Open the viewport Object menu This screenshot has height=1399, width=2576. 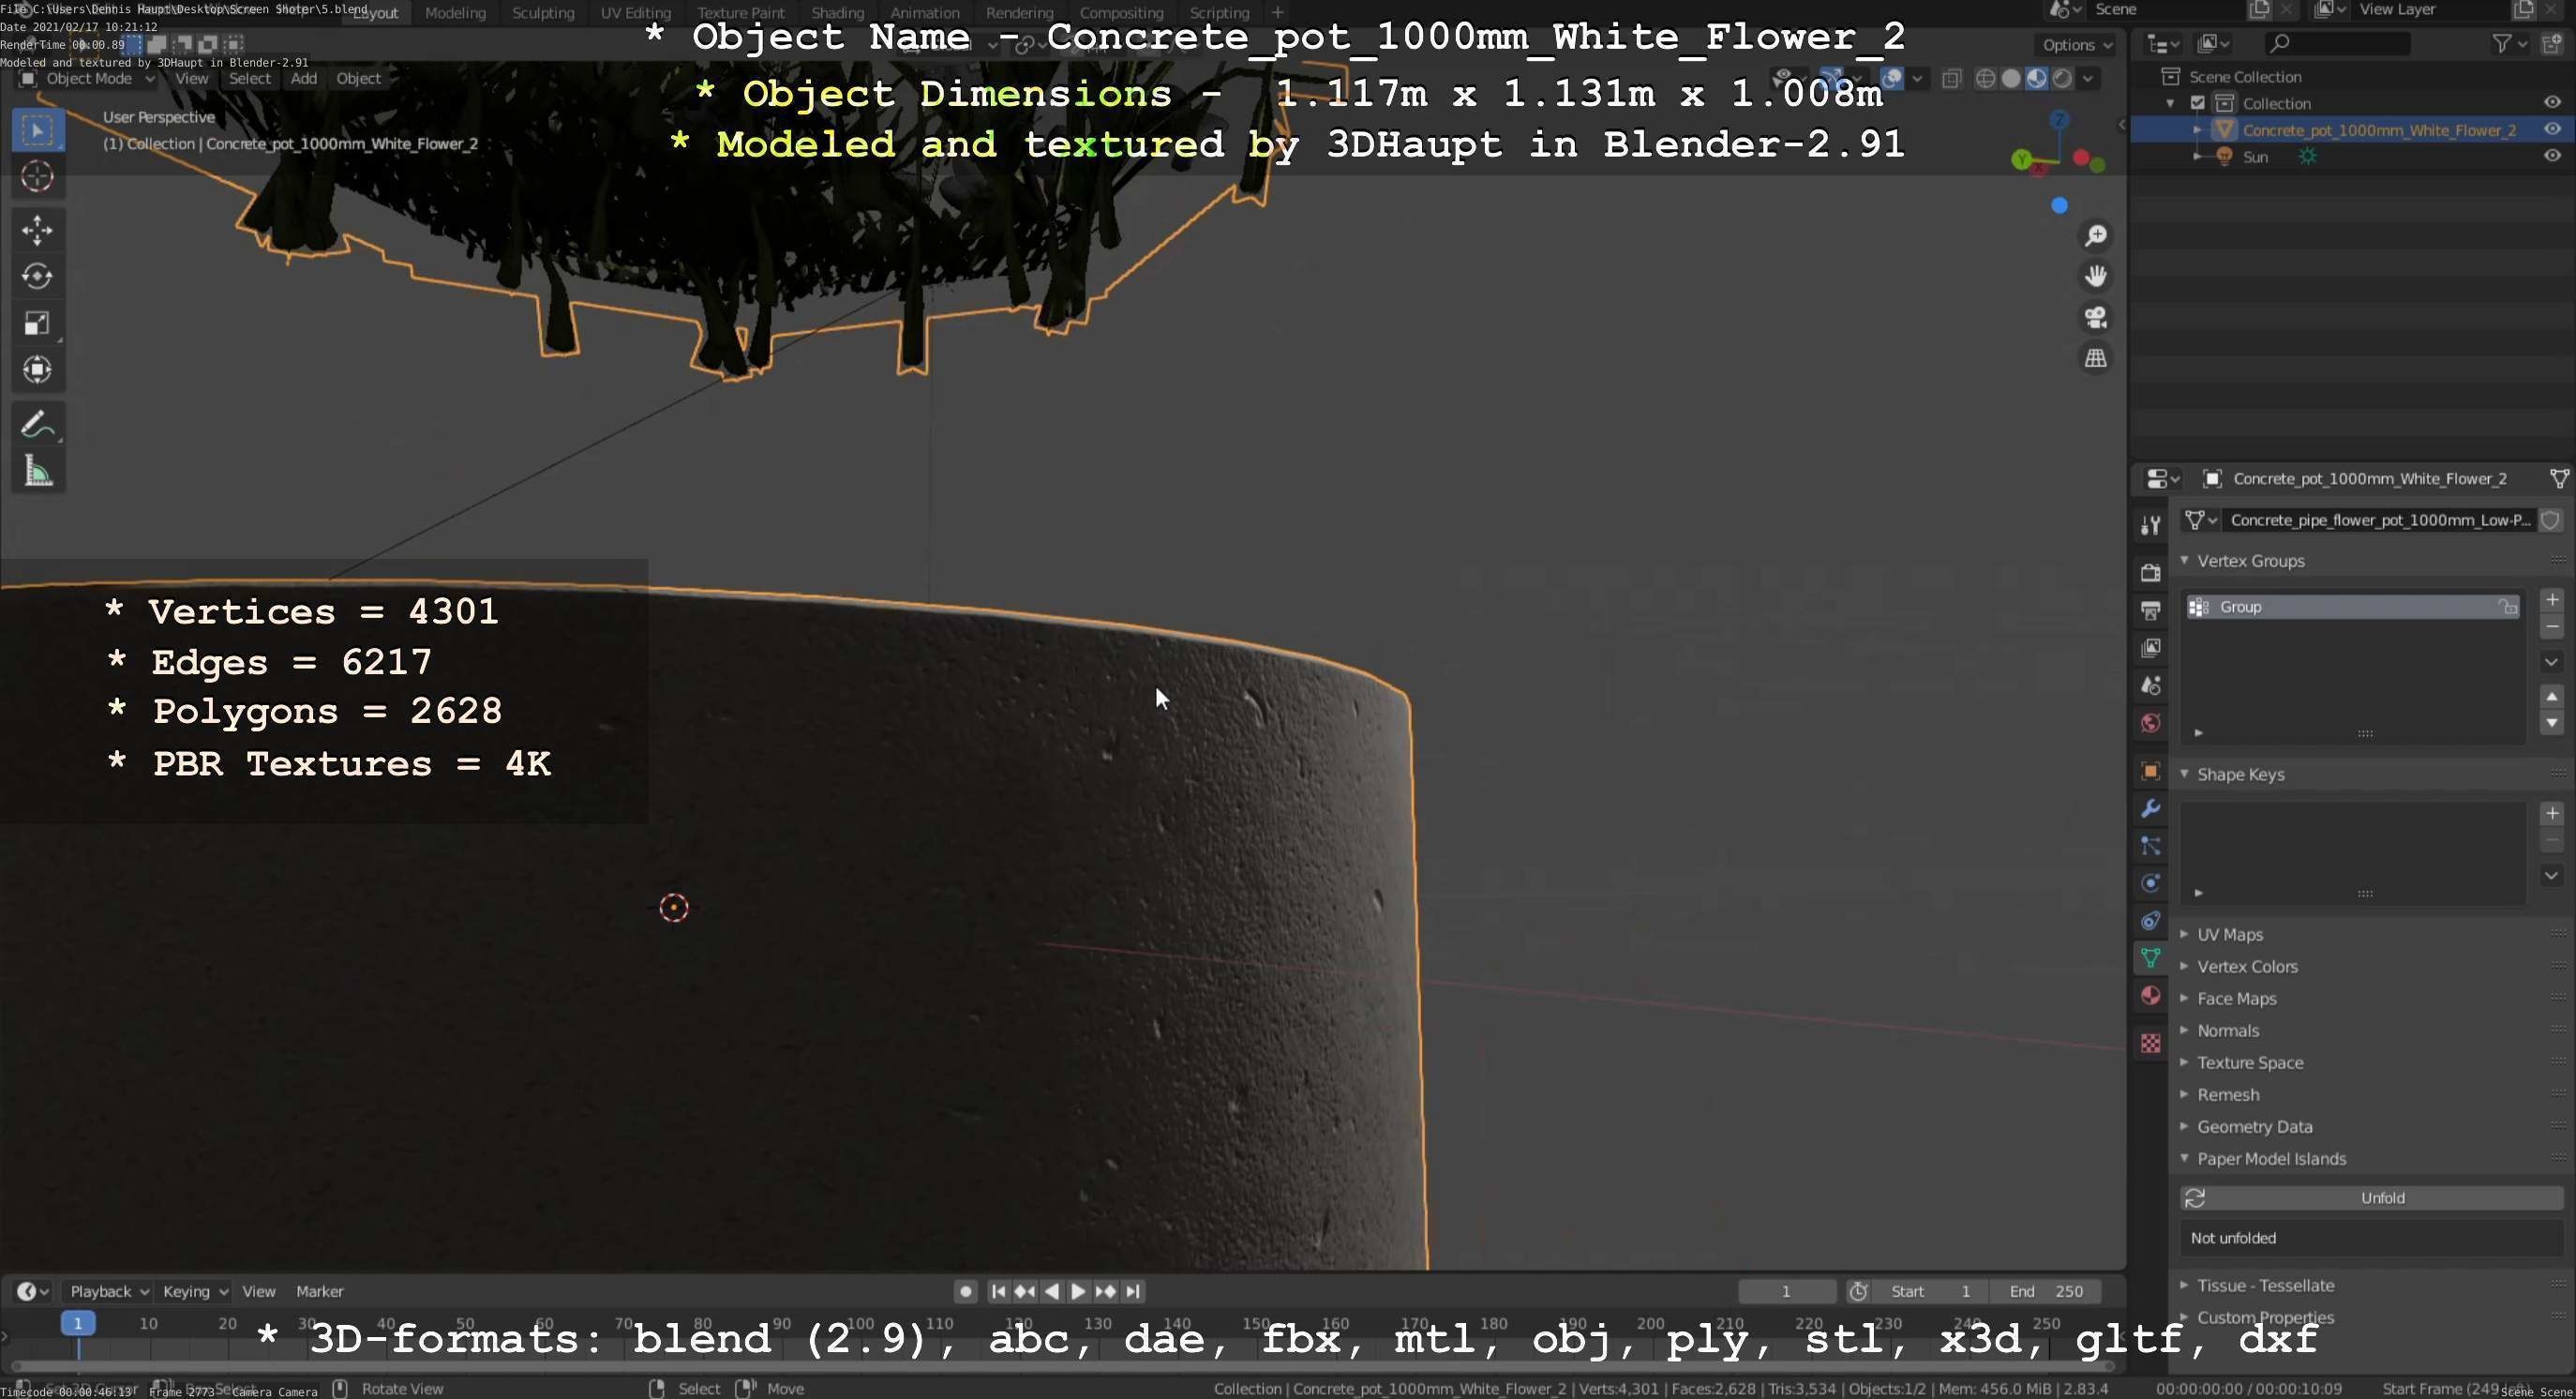(358, 79)
